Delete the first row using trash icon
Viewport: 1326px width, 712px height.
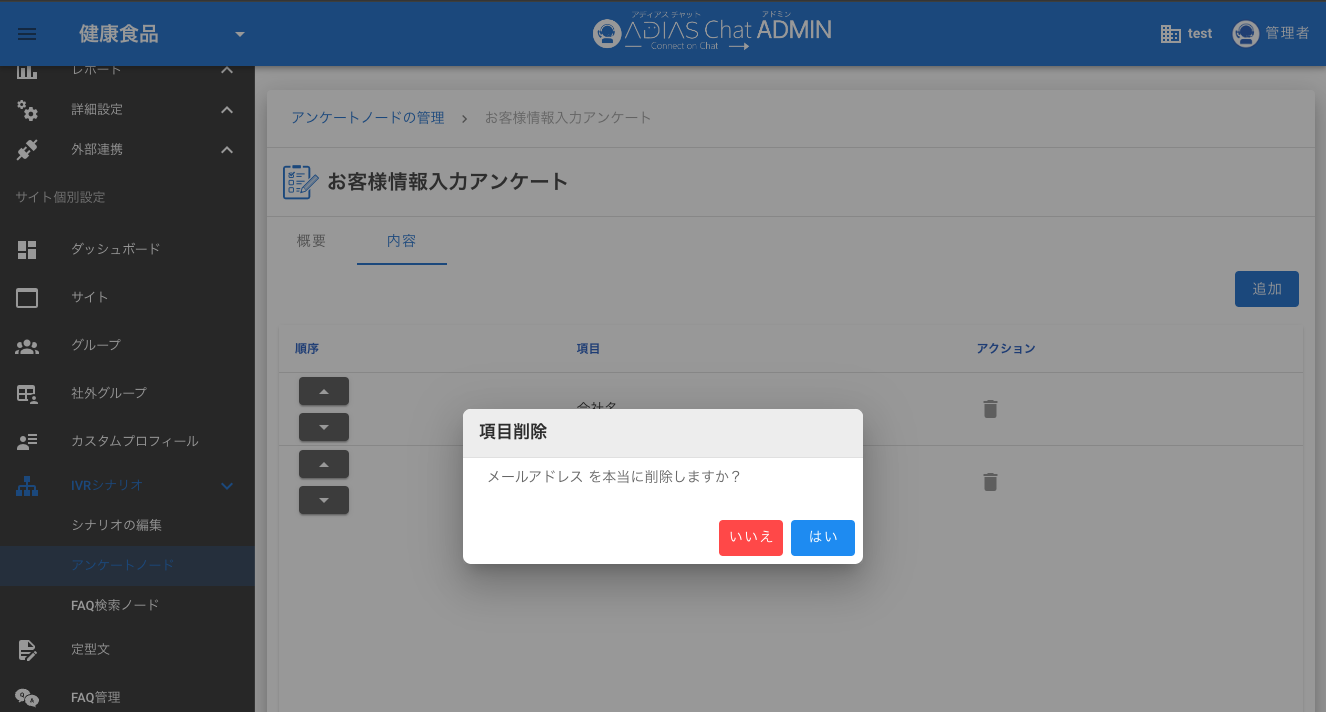tap(990, 409)
